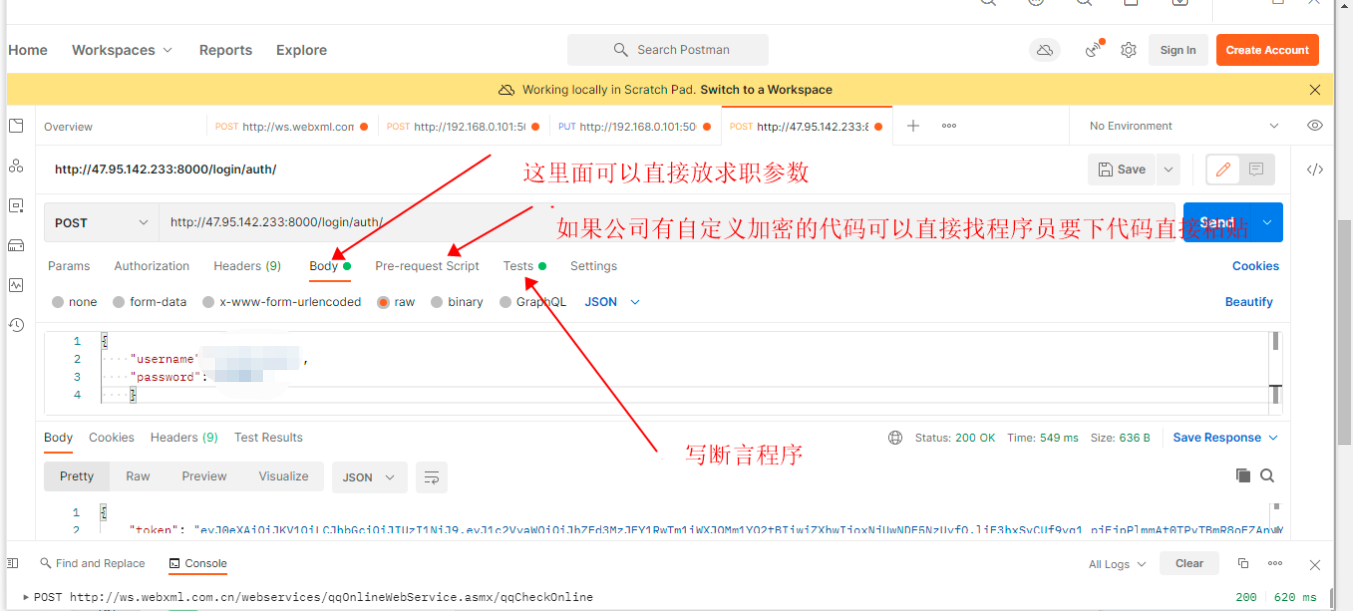Open the All Logs filter dropdown
Viewport: 1353px width, 611px height.
[1117, 564]
